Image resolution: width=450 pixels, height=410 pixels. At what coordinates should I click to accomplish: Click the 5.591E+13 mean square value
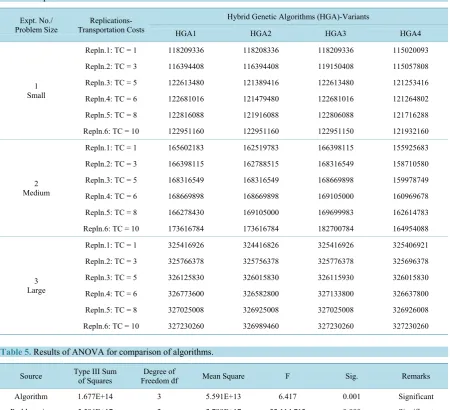[223, 397]
